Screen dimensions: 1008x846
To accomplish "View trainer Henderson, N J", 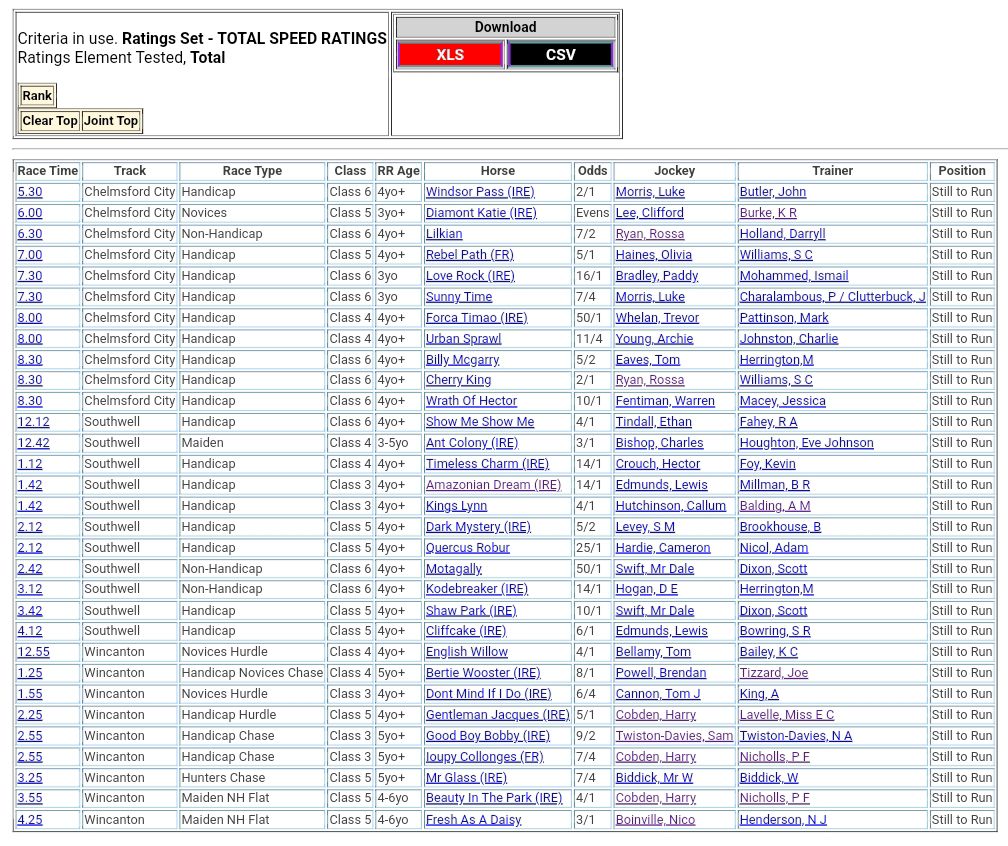I will pos(783,820).
